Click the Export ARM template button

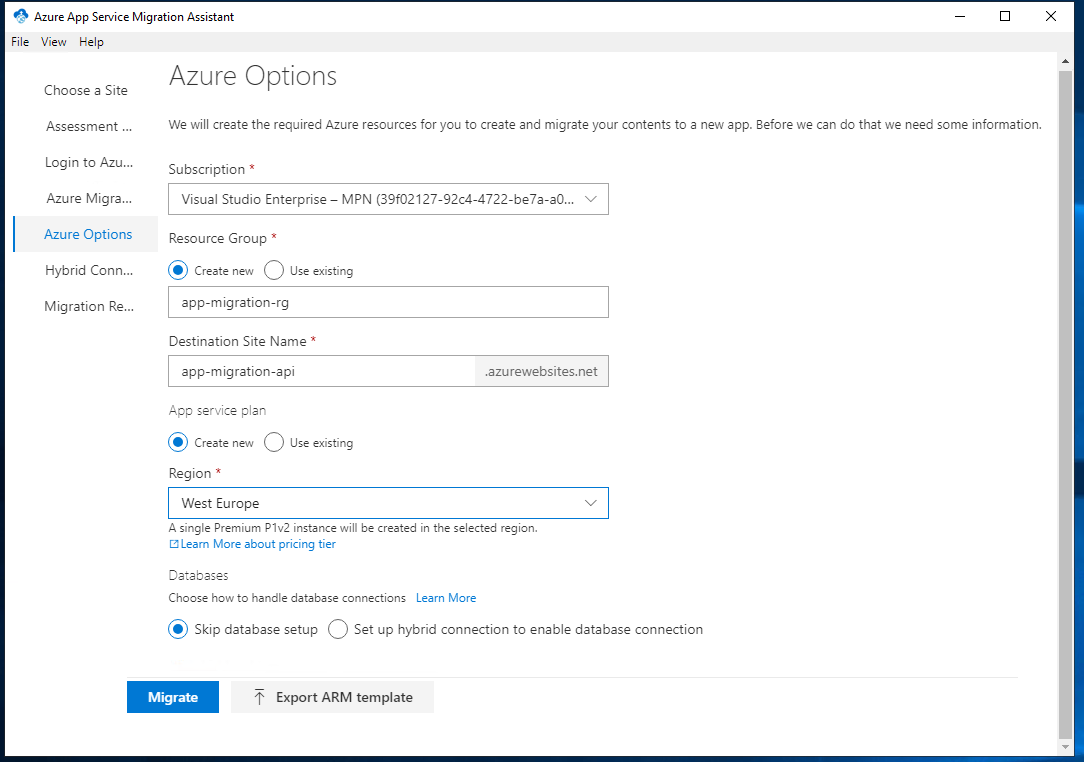pyautogui.click(x=333, y=697)
